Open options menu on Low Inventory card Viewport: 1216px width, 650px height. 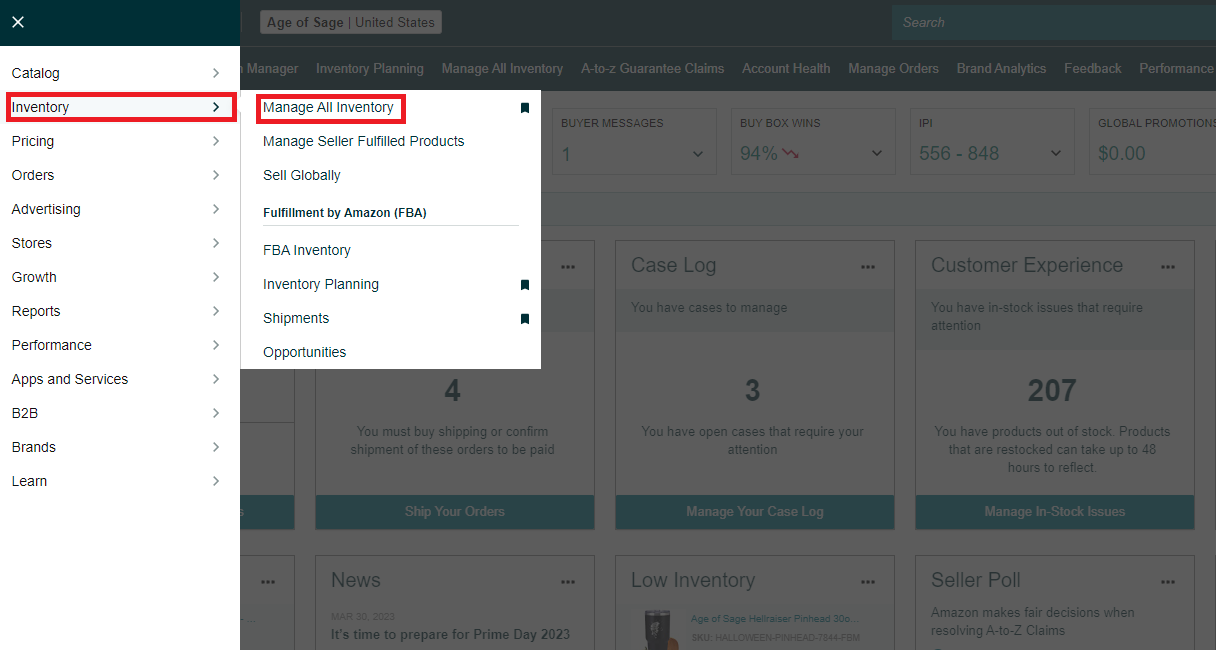(x=868, y=582)
